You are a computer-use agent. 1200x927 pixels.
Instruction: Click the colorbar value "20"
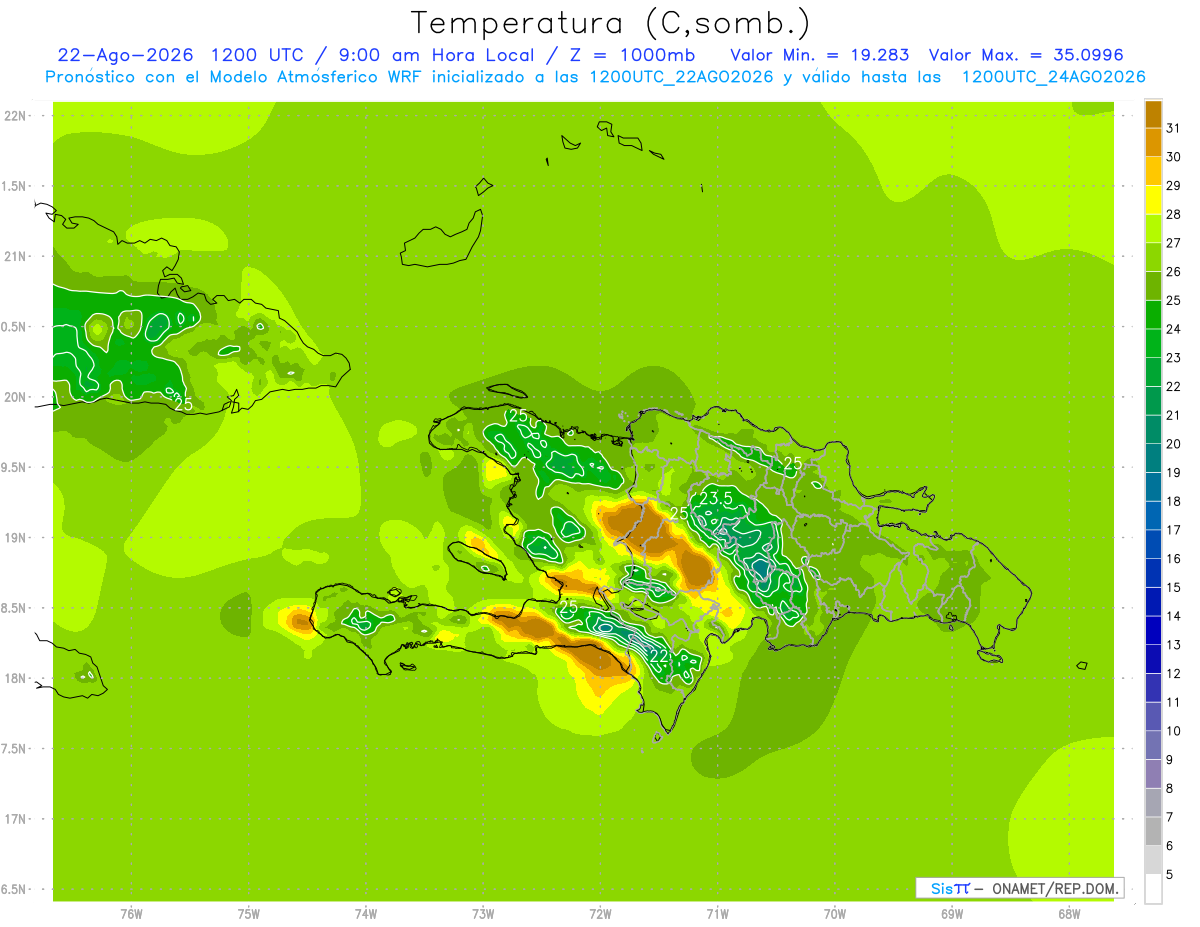pyautogui.click(x=1173, y=444)
